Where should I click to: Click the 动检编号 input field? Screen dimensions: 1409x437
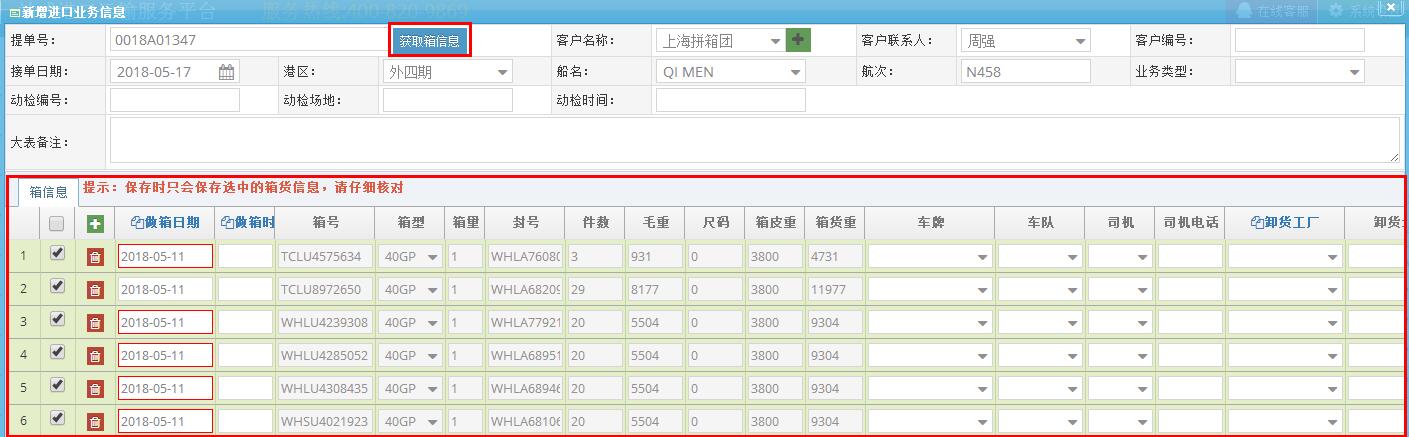(174, 100)
